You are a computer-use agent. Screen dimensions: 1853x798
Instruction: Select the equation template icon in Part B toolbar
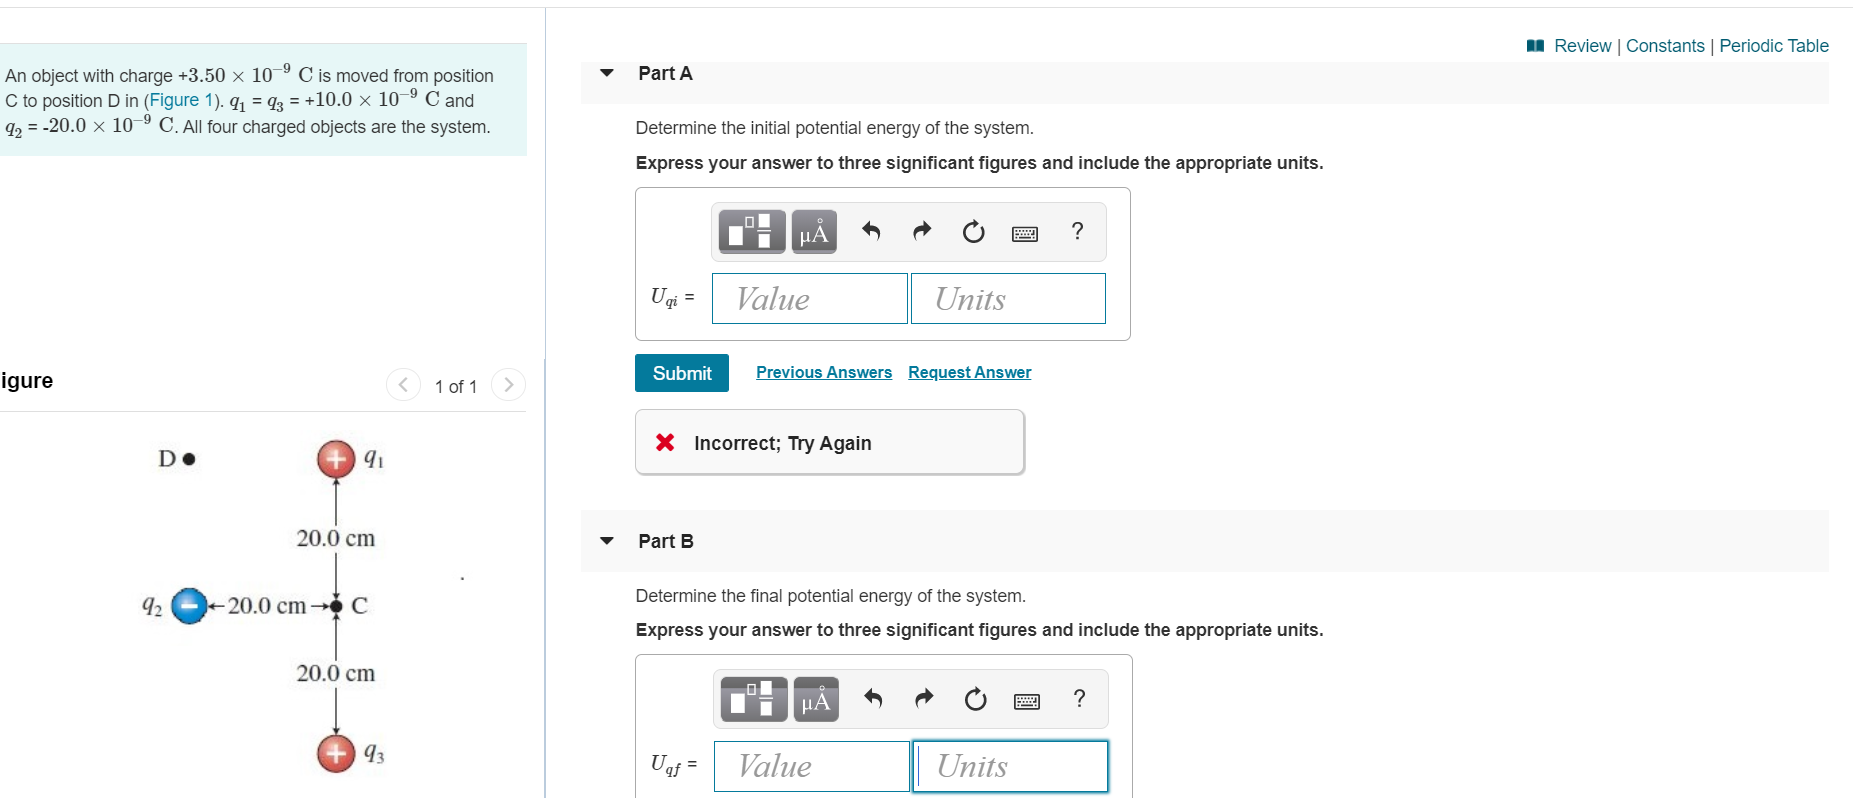click(753, 699)
